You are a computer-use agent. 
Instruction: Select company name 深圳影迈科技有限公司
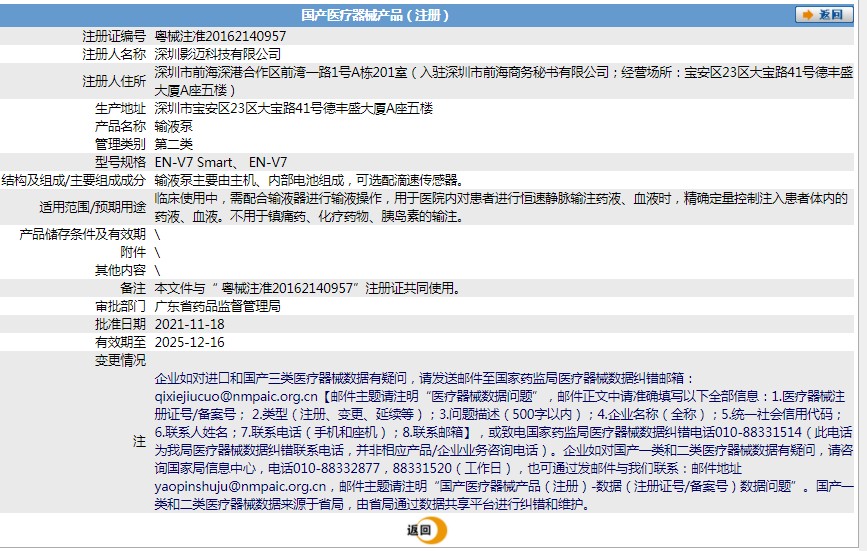click(218, 54)
